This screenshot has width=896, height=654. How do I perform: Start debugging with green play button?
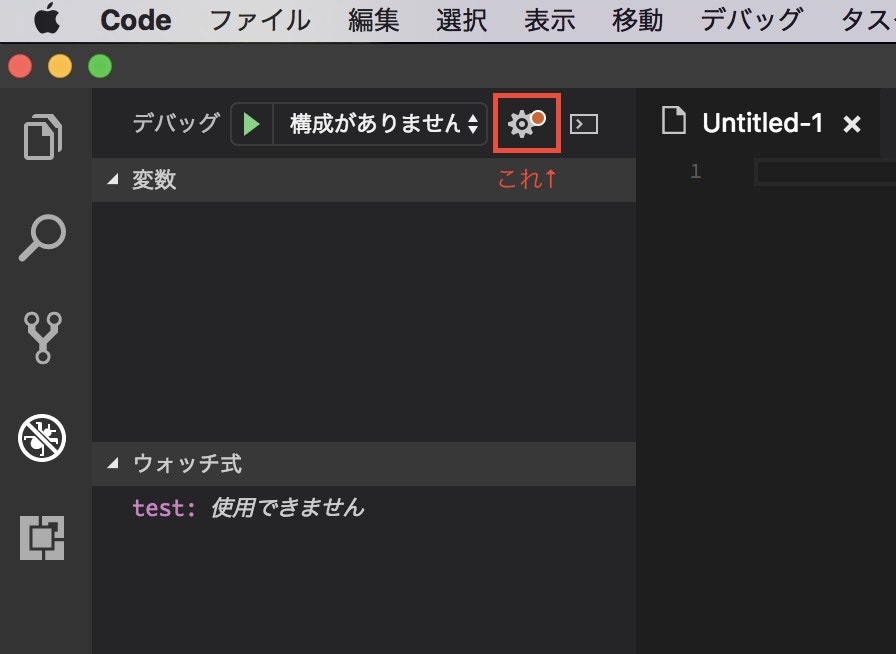[251, 124]
